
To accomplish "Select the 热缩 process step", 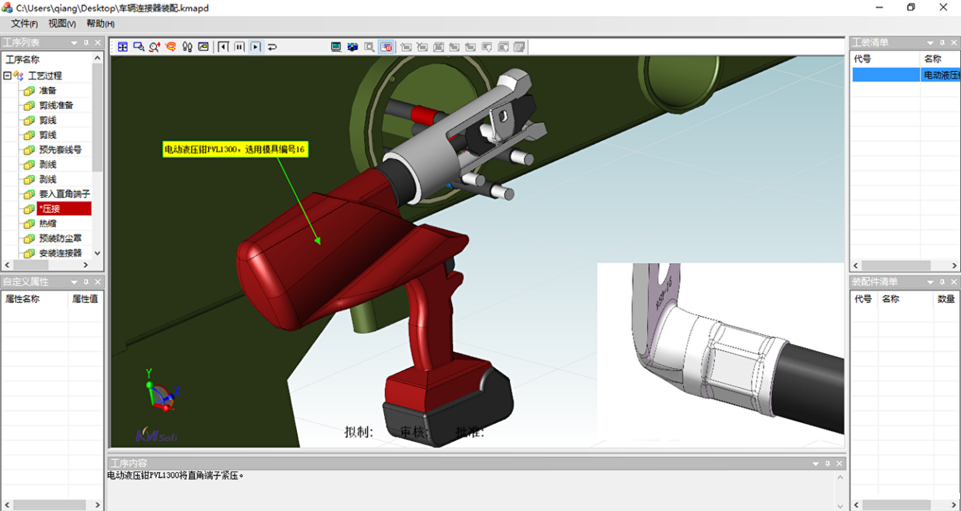I will [x=48, y=224].
